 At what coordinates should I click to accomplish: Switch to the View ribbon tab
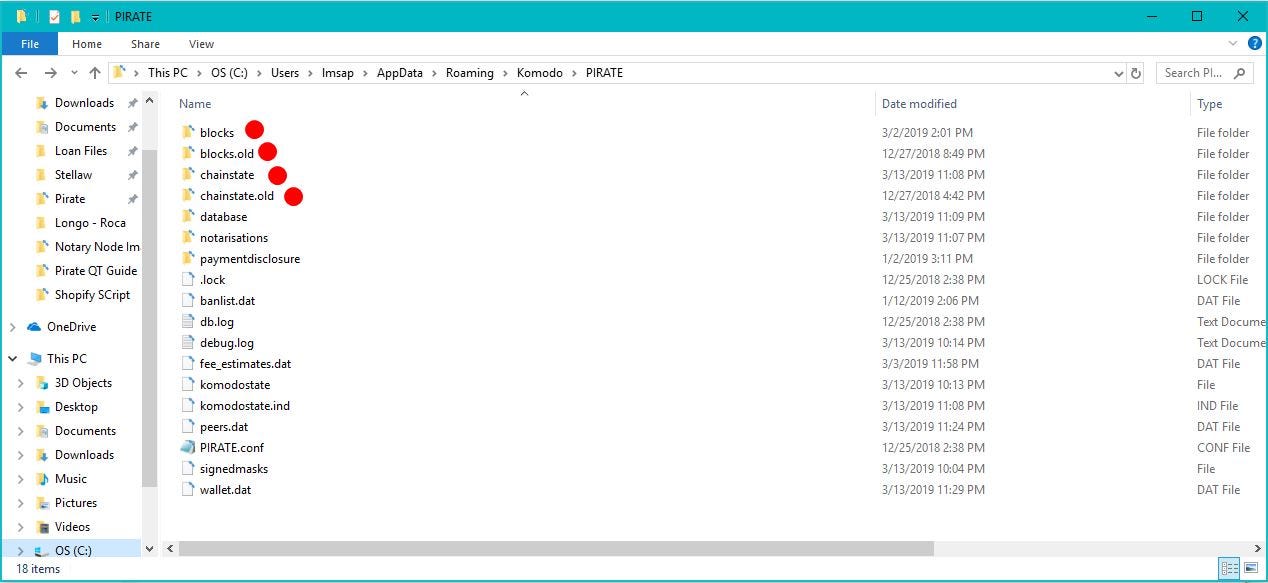click(202, 44)
